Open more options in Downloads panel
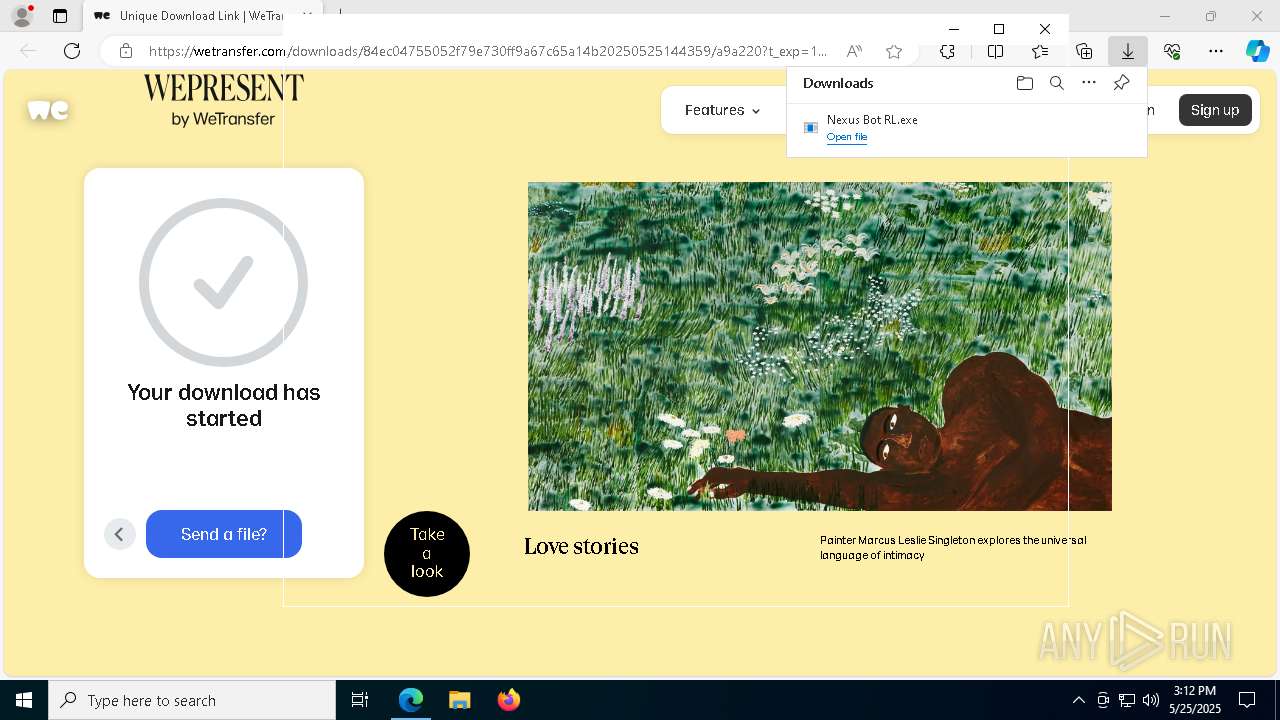 pos(1089,83)
